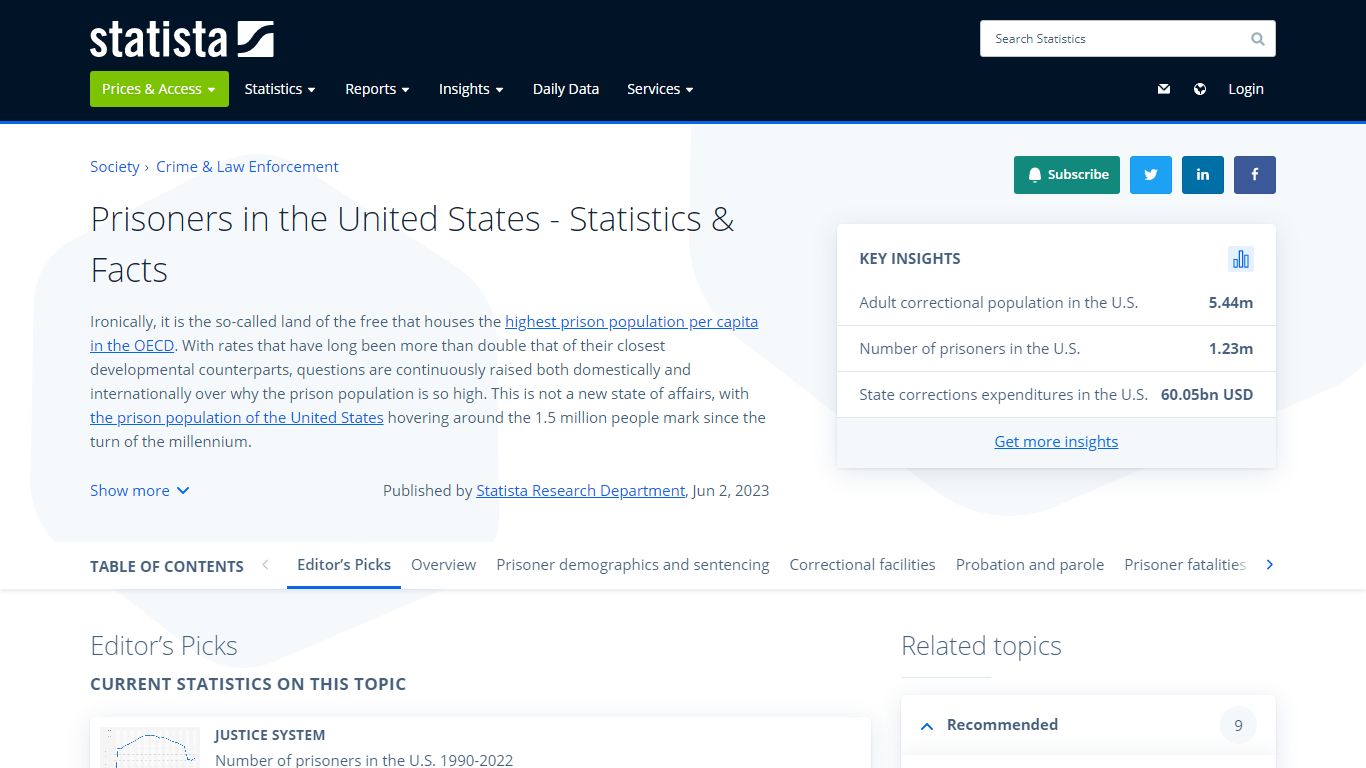Collapse the Recommended related topics
The image size is (1366, 768).
(x=927, y=726)
